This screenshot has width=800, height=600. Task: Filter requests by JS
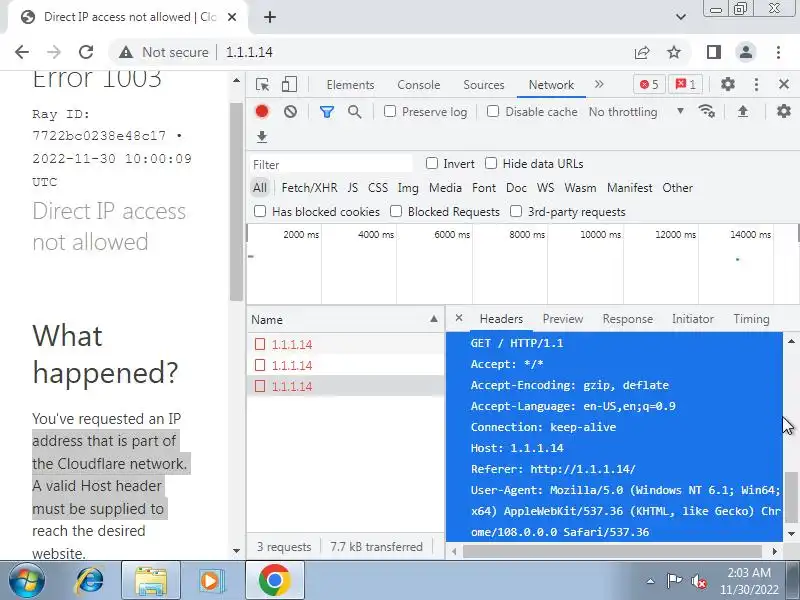click(x=353, y=188)
